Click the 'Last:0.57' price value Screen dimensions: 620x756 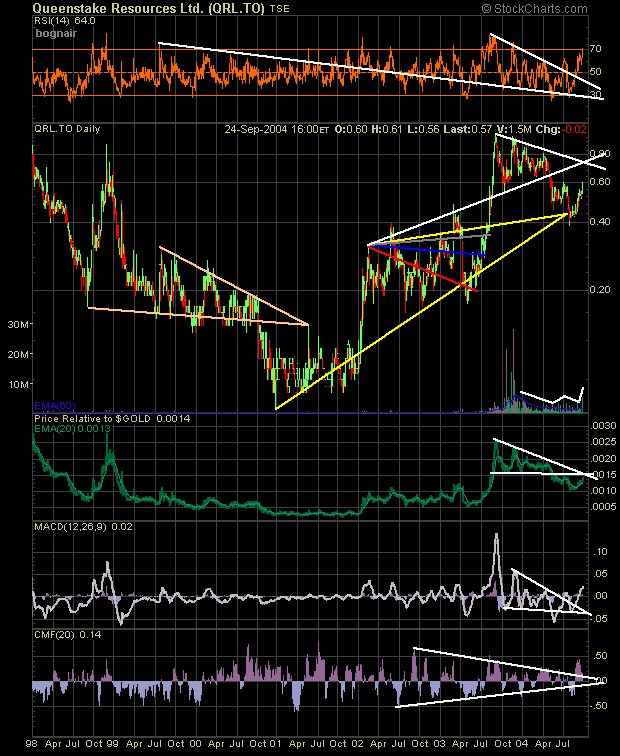468,129
